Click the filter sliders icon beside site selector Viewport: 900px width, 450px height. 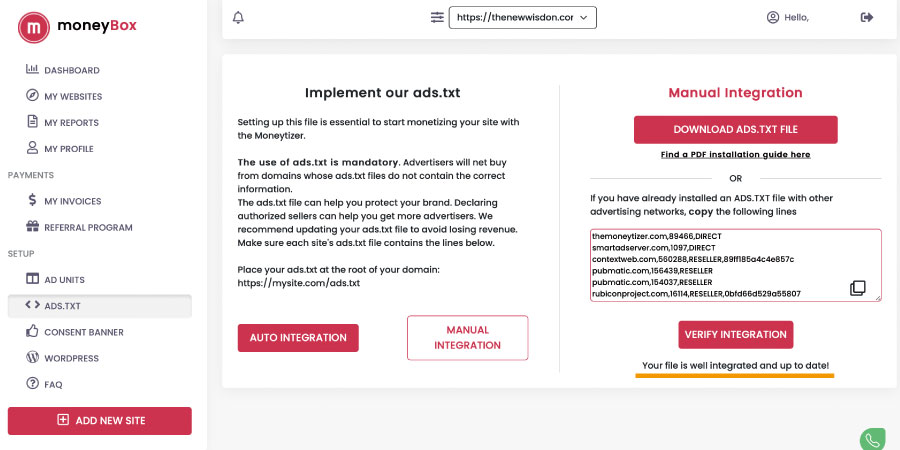point(437,17)
